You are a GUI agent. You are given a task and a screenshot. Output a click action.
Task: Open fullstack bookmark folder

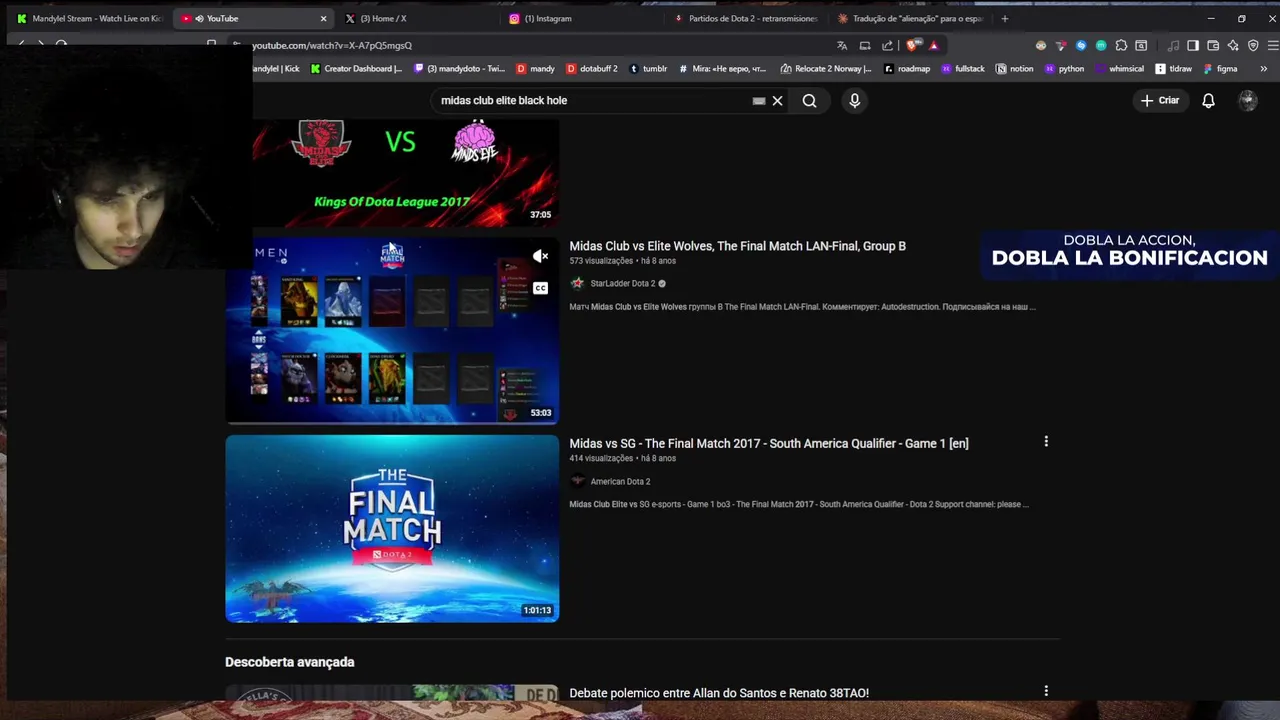(x=963, y=69)
